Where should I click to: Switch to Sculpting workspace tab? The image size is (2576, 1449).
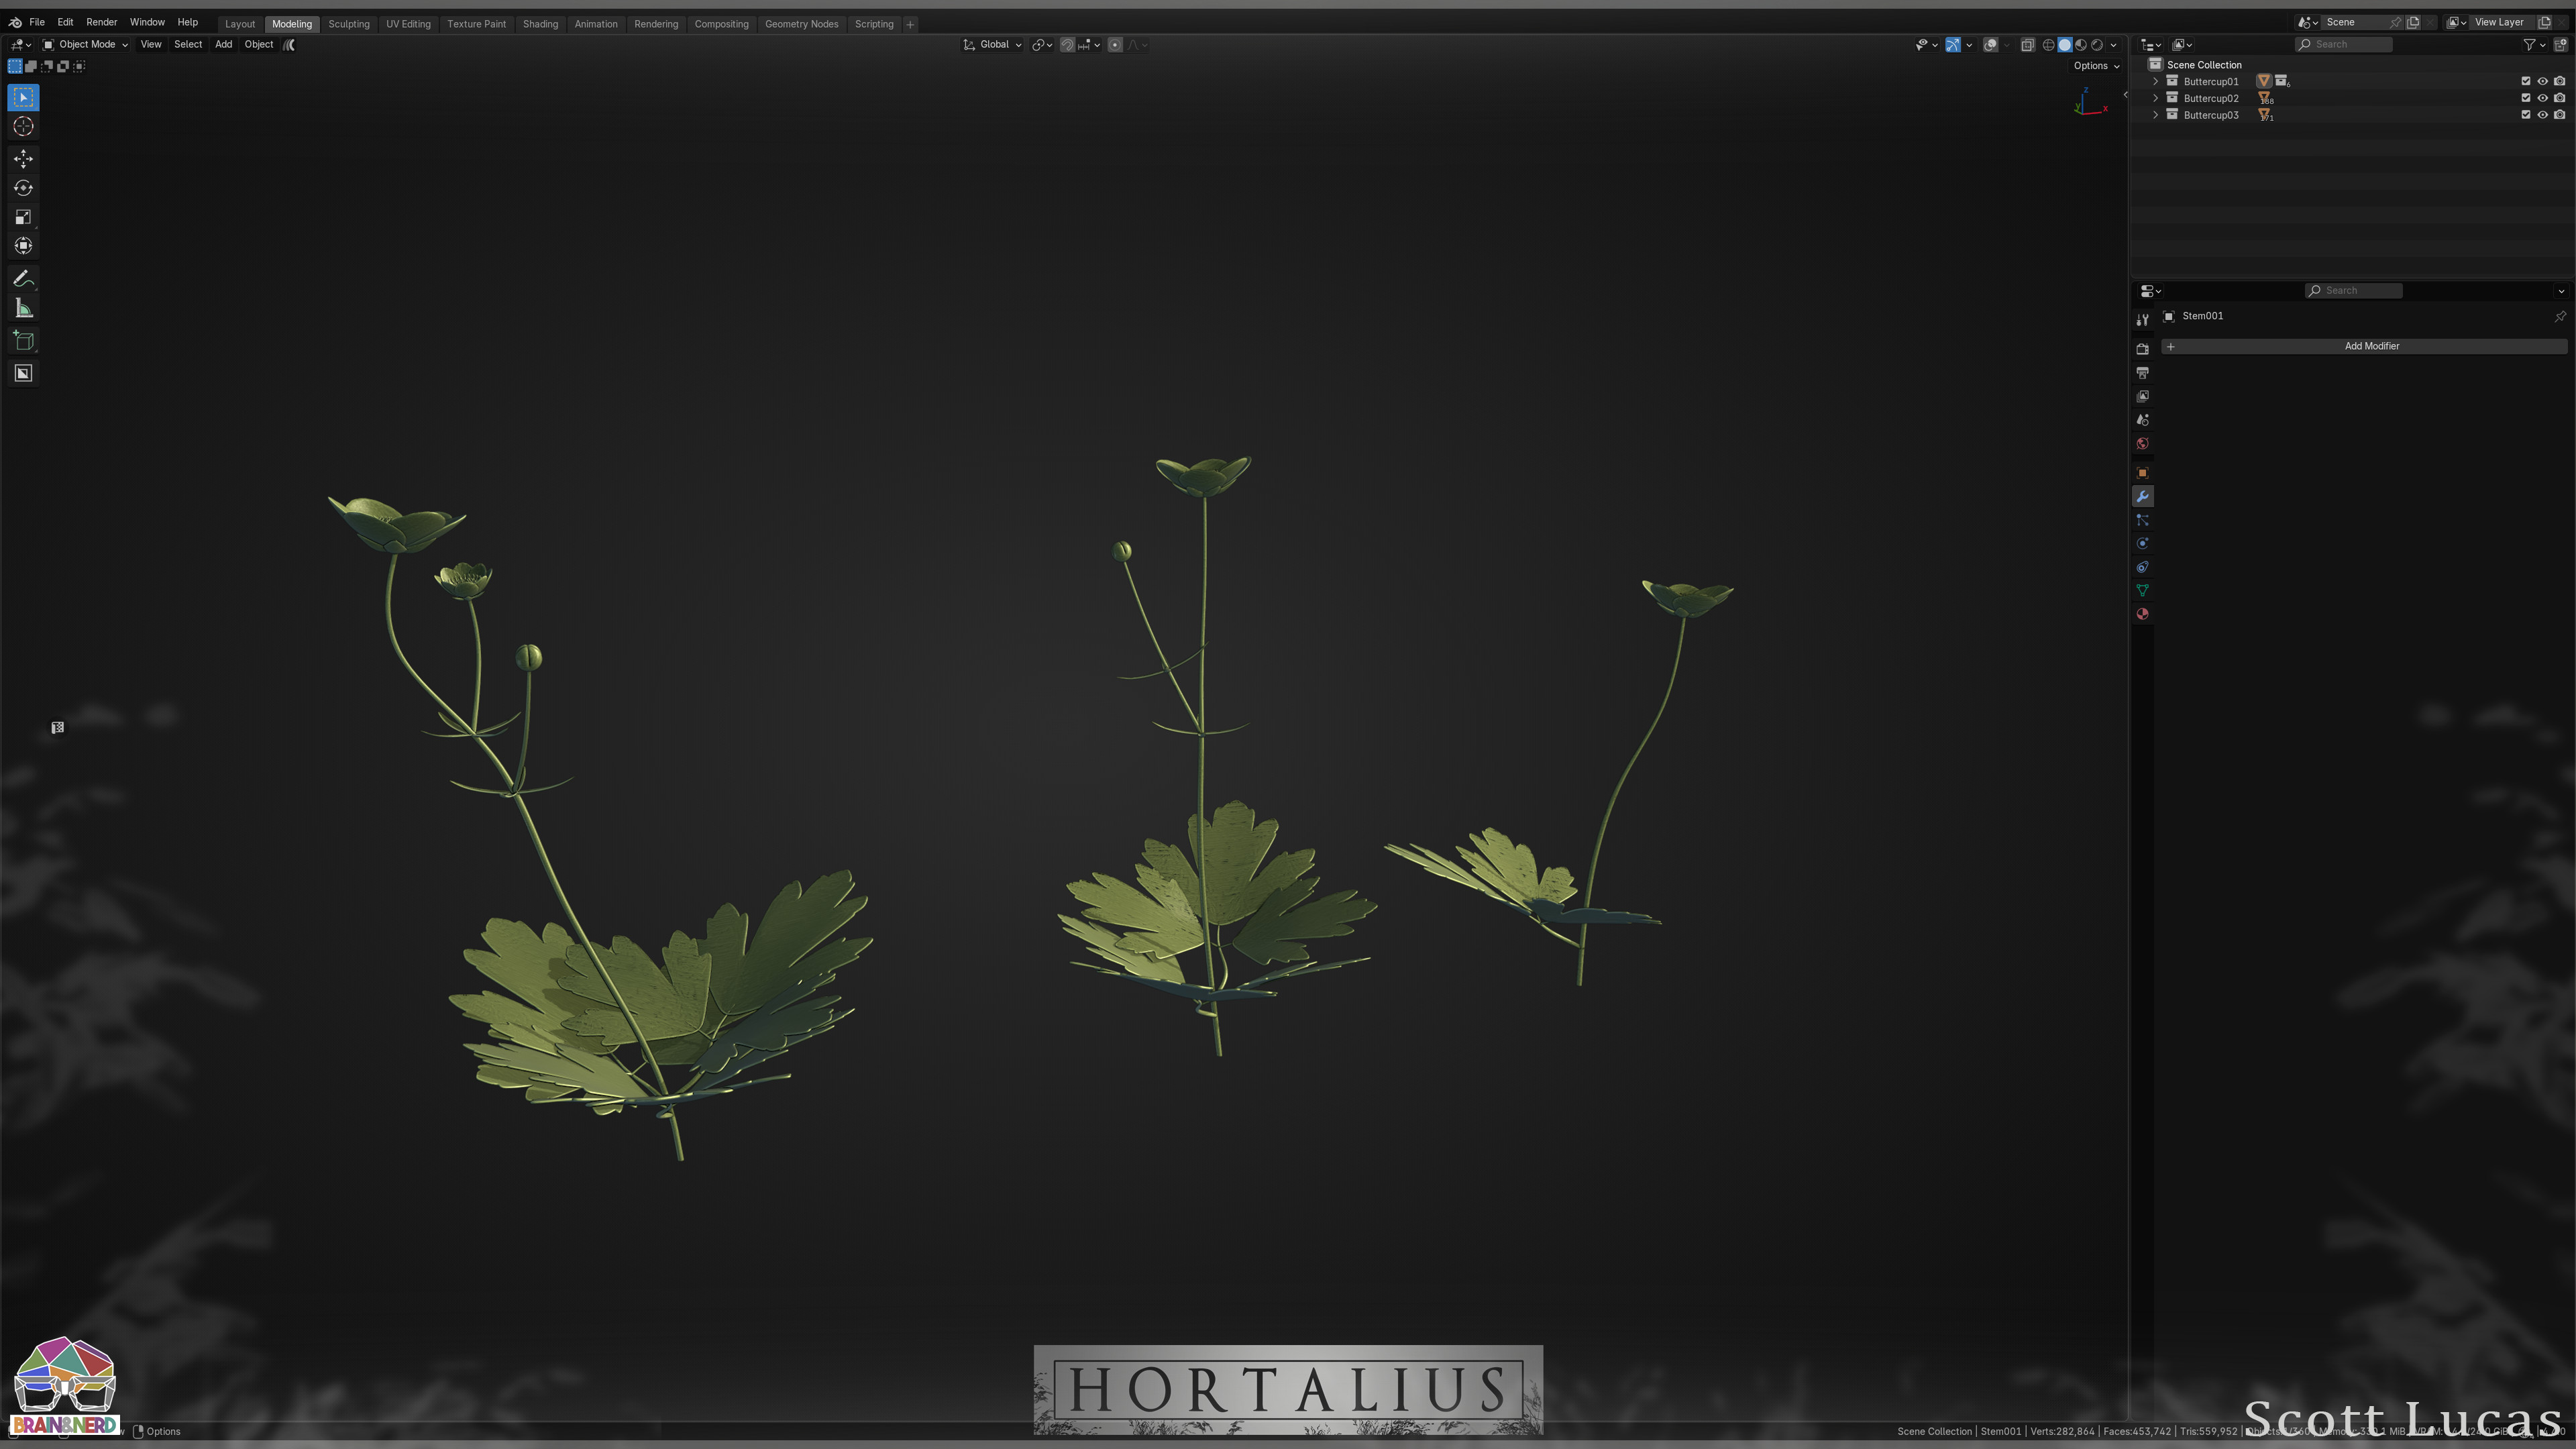[x=349, y=24]
